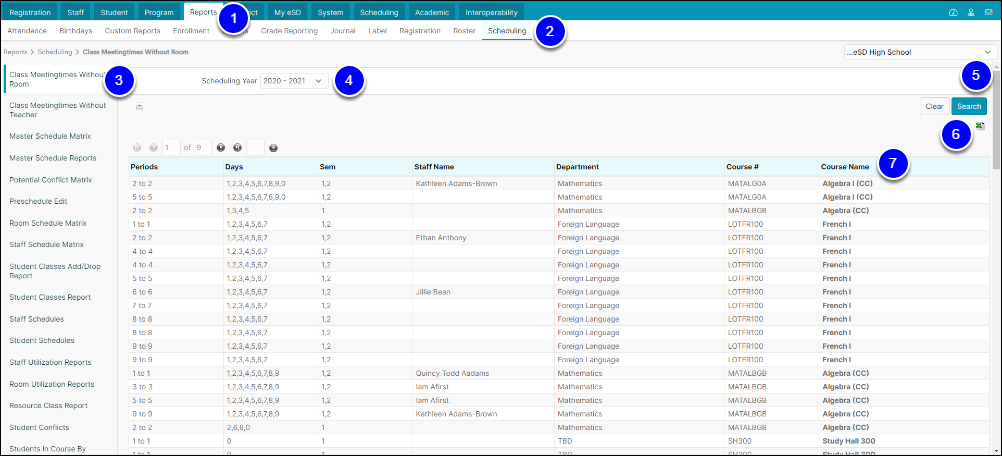
Task: Select the Journal reports sub-tab
Action: click(343, 31)
